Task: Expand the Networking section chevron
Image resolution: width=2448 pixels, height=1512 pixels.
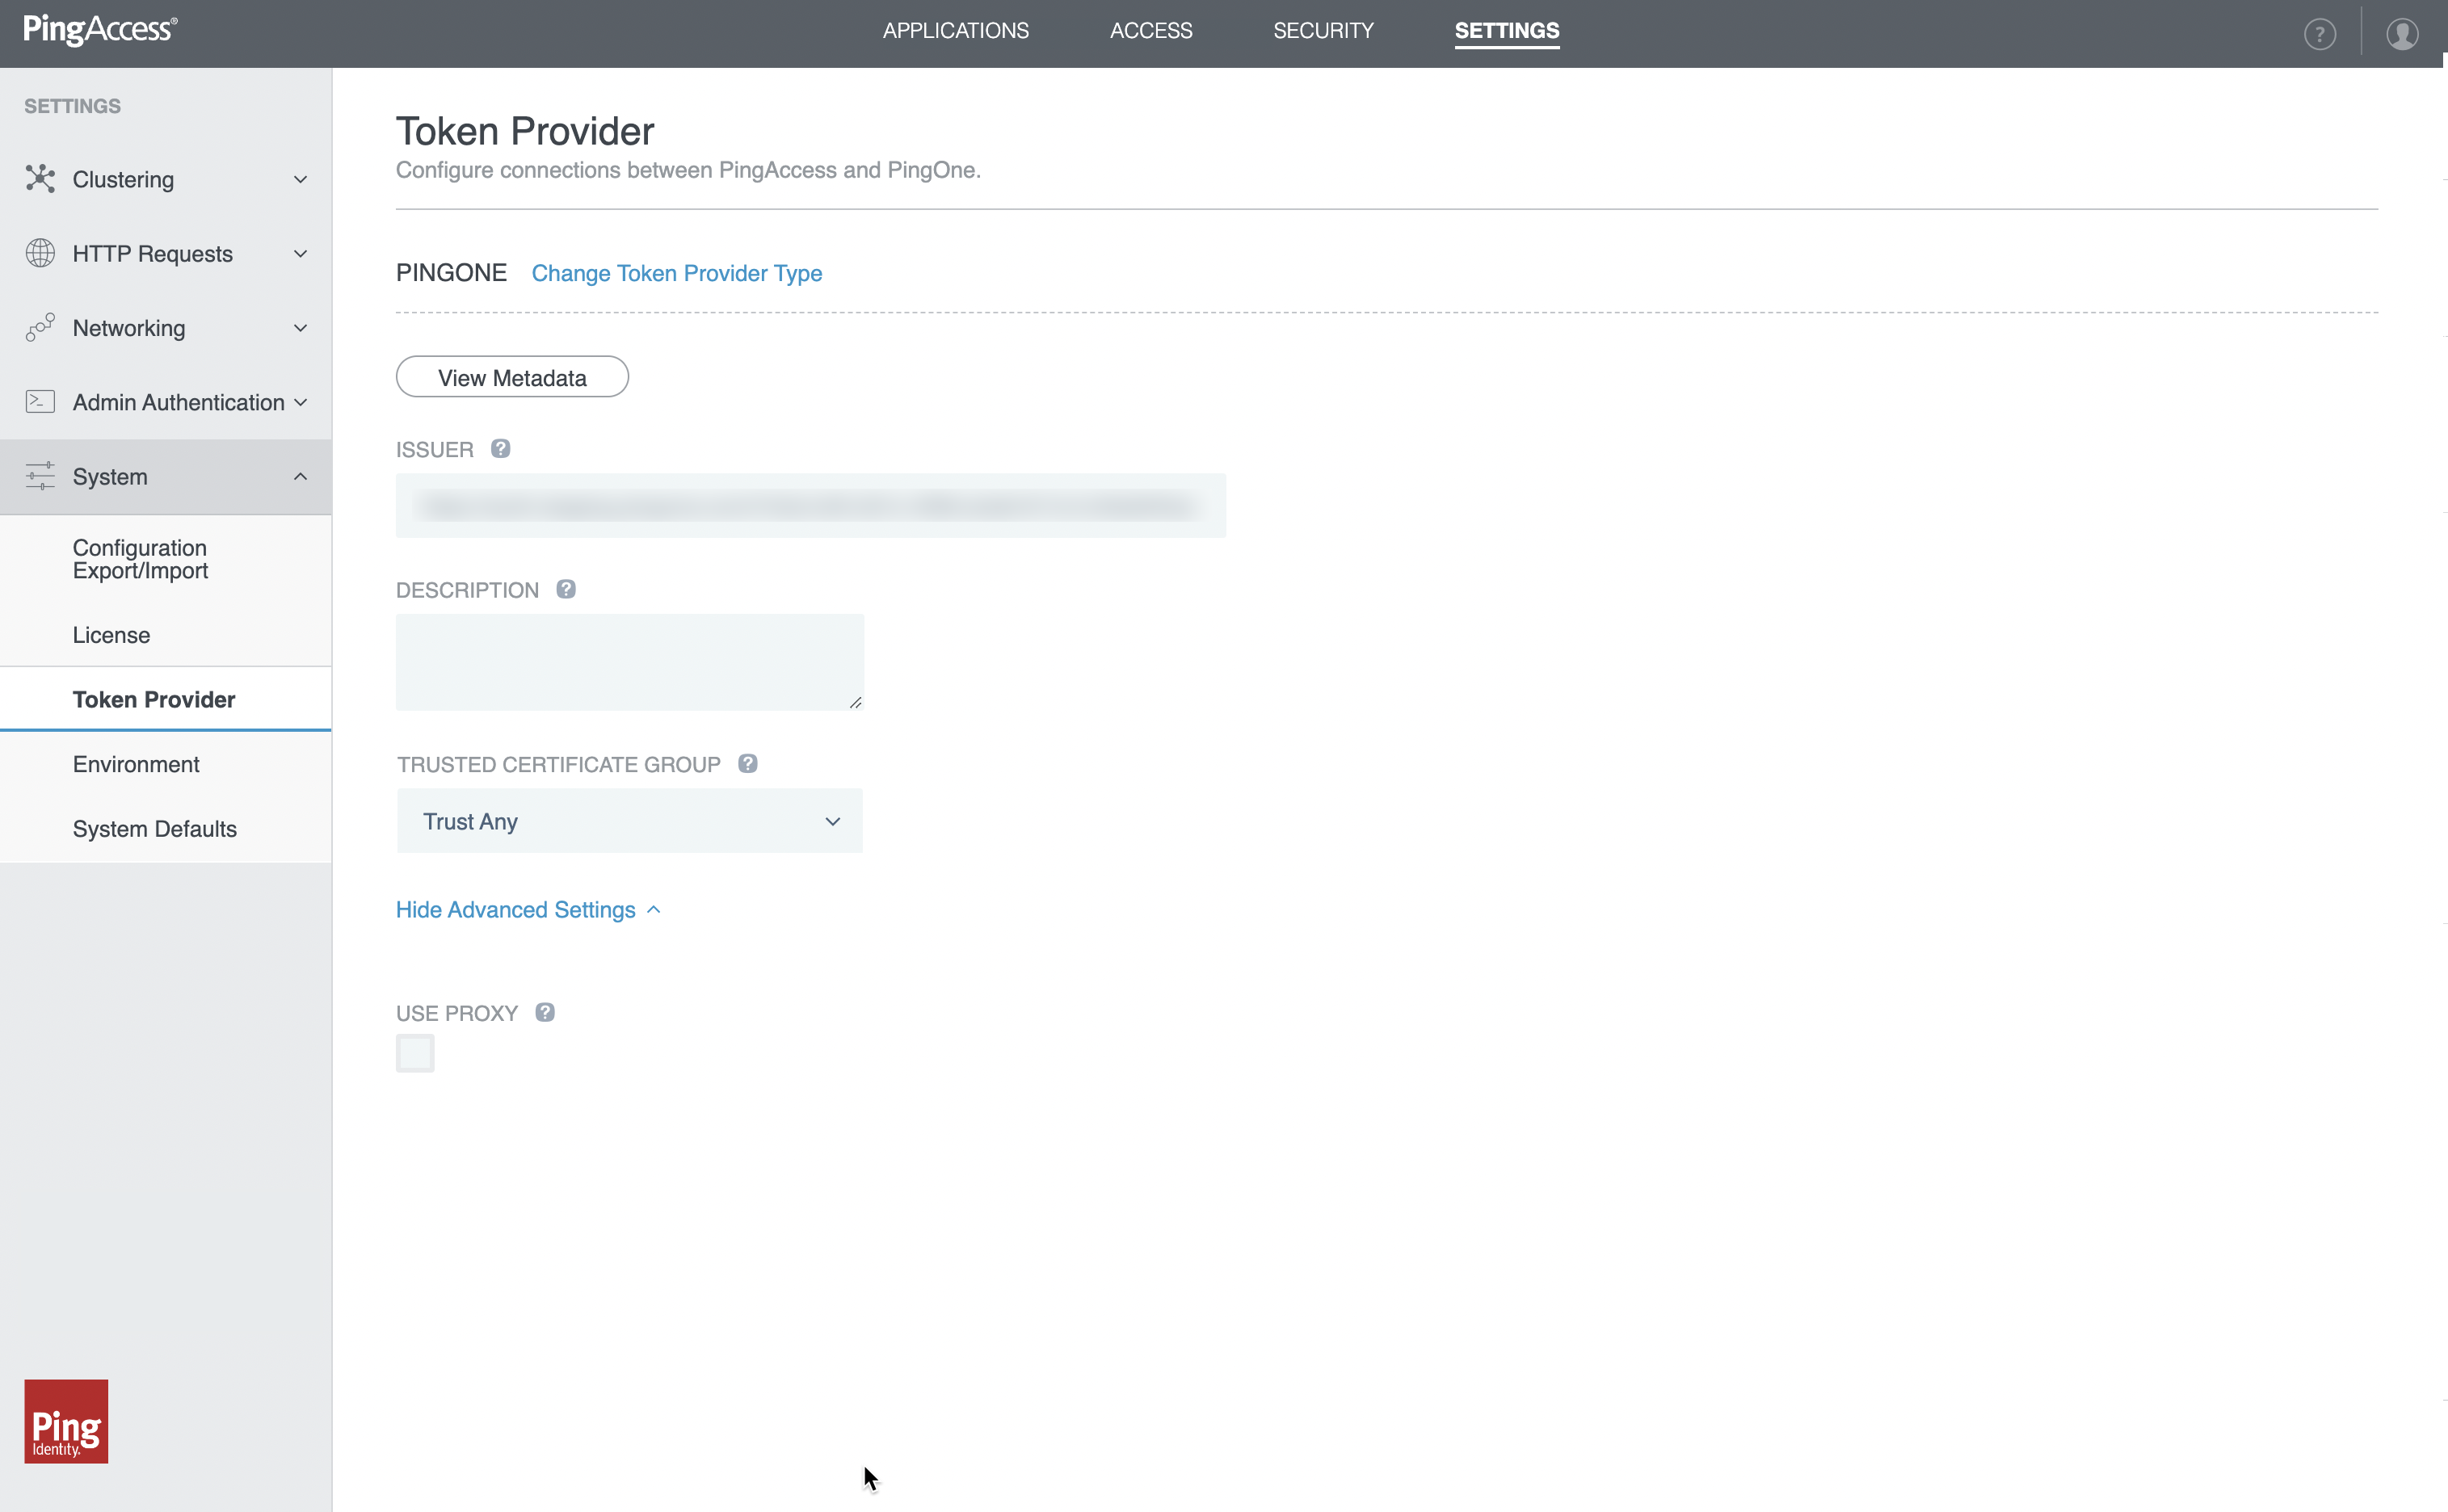Action: click(x=300, y=328)
